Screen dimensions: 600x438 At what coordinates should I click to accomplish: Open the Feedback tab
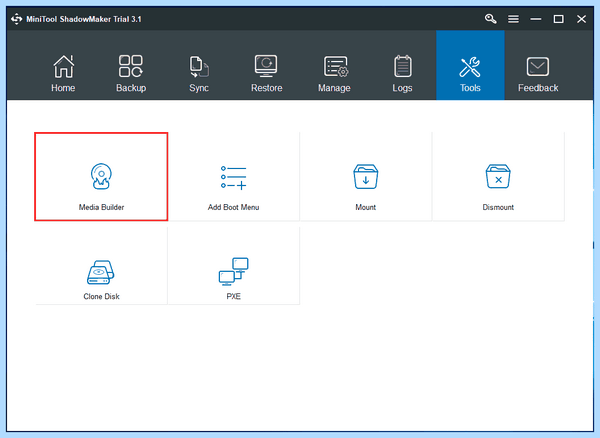(538, 73)
